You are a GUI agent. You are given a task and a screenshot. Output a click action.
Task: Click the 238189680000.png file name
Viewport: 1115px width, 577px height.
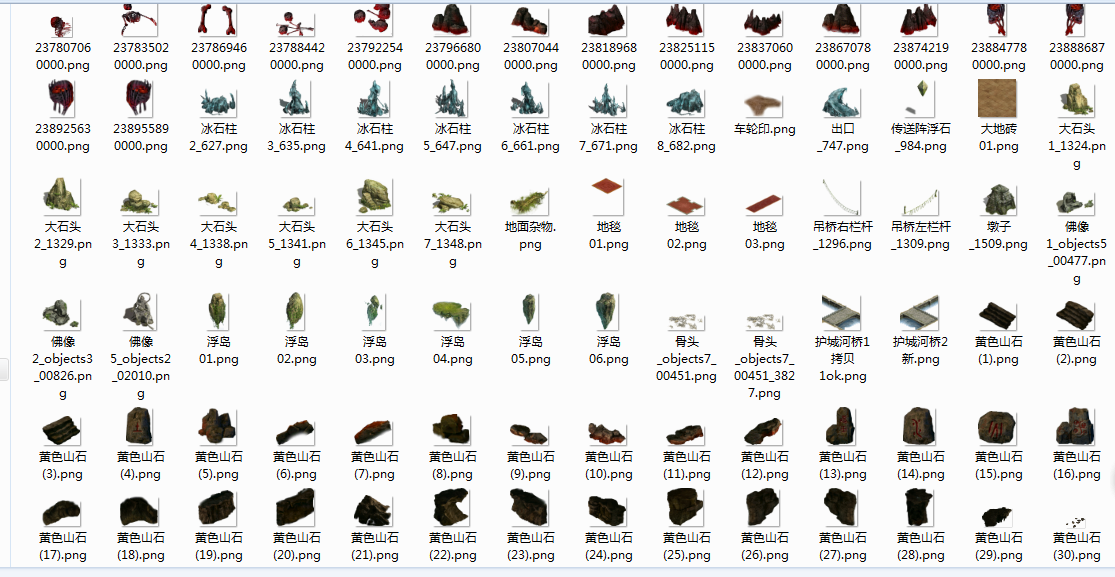[609, 56]
